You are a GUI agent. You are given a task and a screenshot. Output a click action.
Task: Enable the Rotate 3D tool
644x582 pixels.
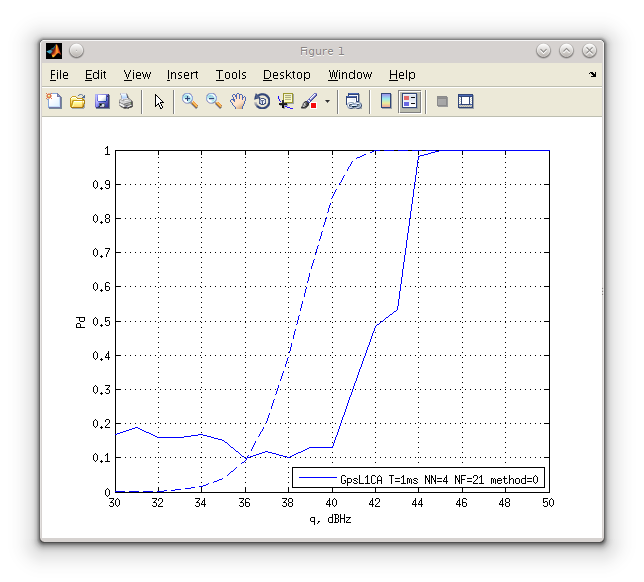[x=262, y=101]
